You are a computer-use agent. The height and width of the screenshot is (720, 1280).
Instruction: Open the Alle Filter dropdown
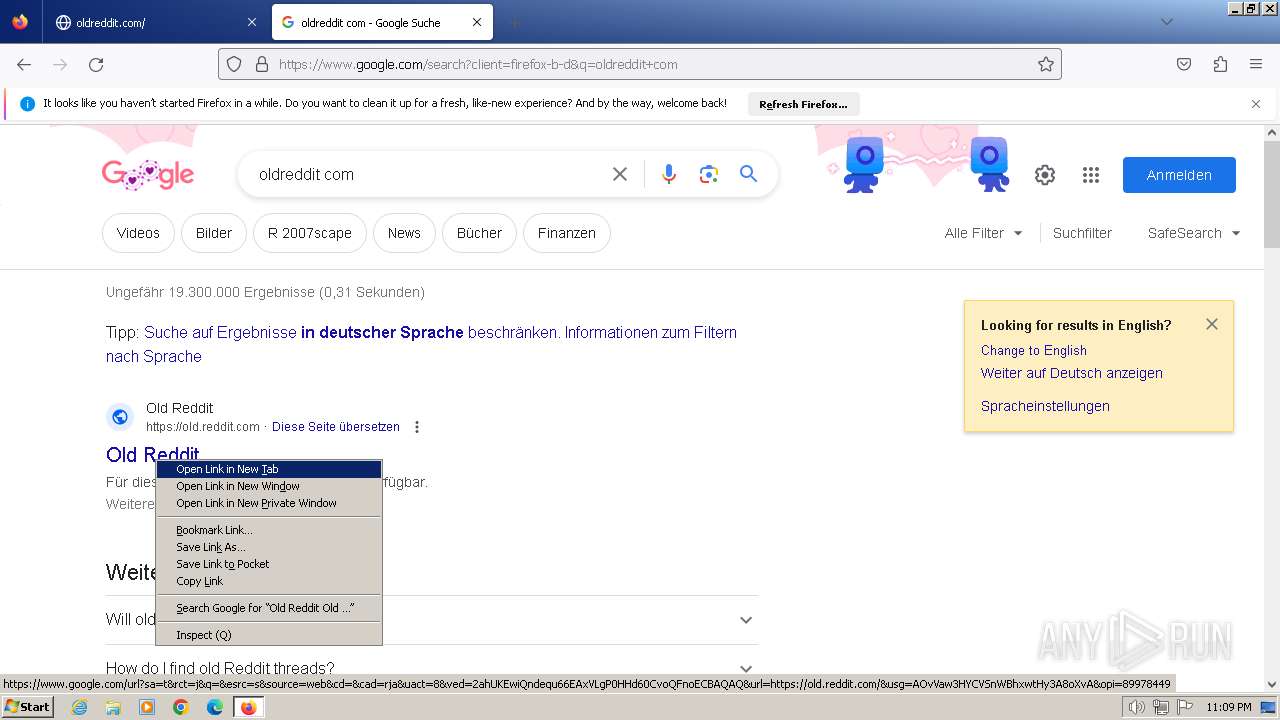pyautogui.click(x=983, y=233)
